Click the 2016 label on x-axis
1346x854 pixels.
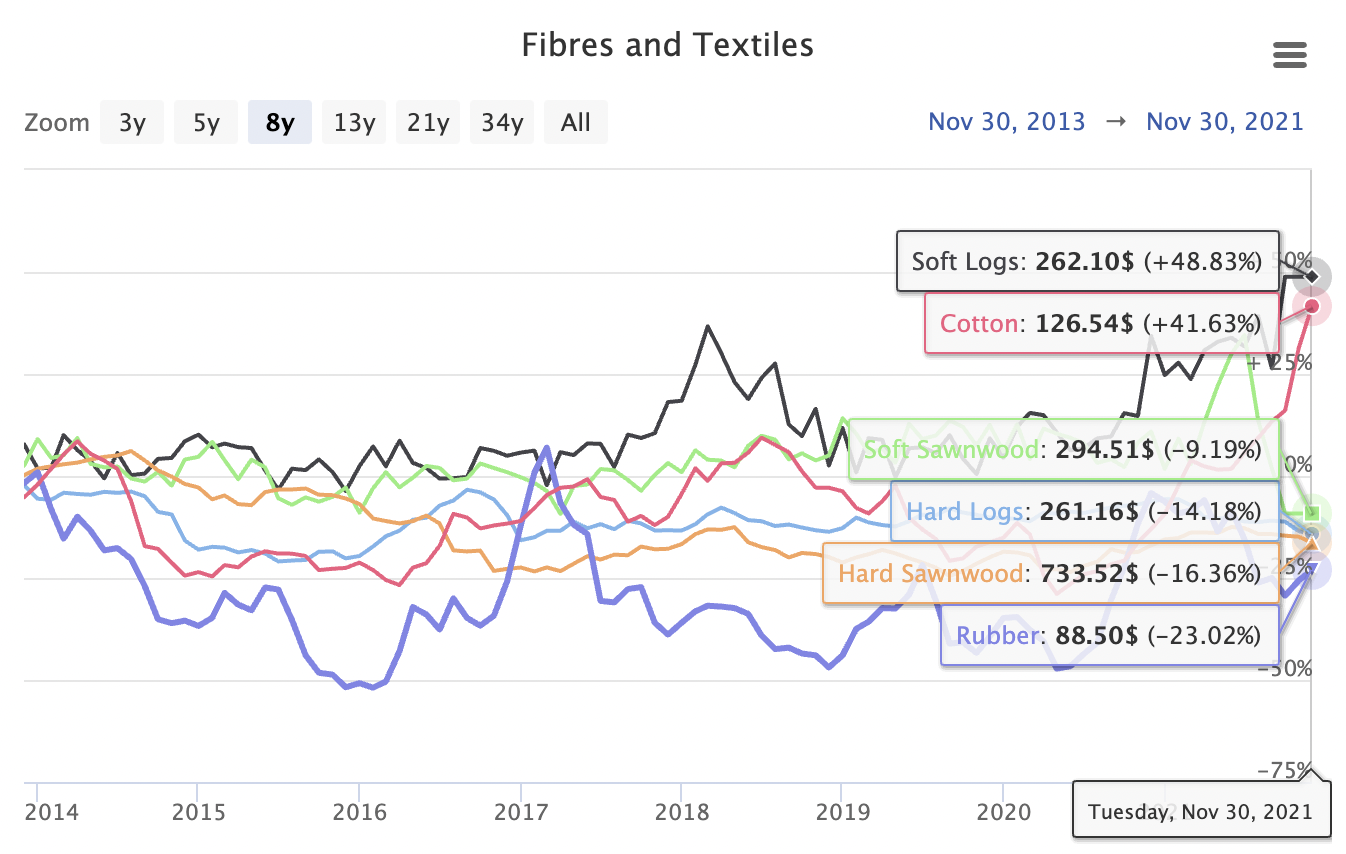[x=359, y=809]
